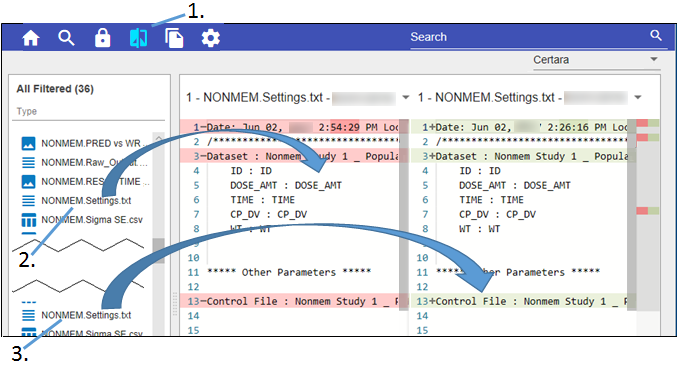Click text icon of NONMEM.Raw_Output

(29, 162)
